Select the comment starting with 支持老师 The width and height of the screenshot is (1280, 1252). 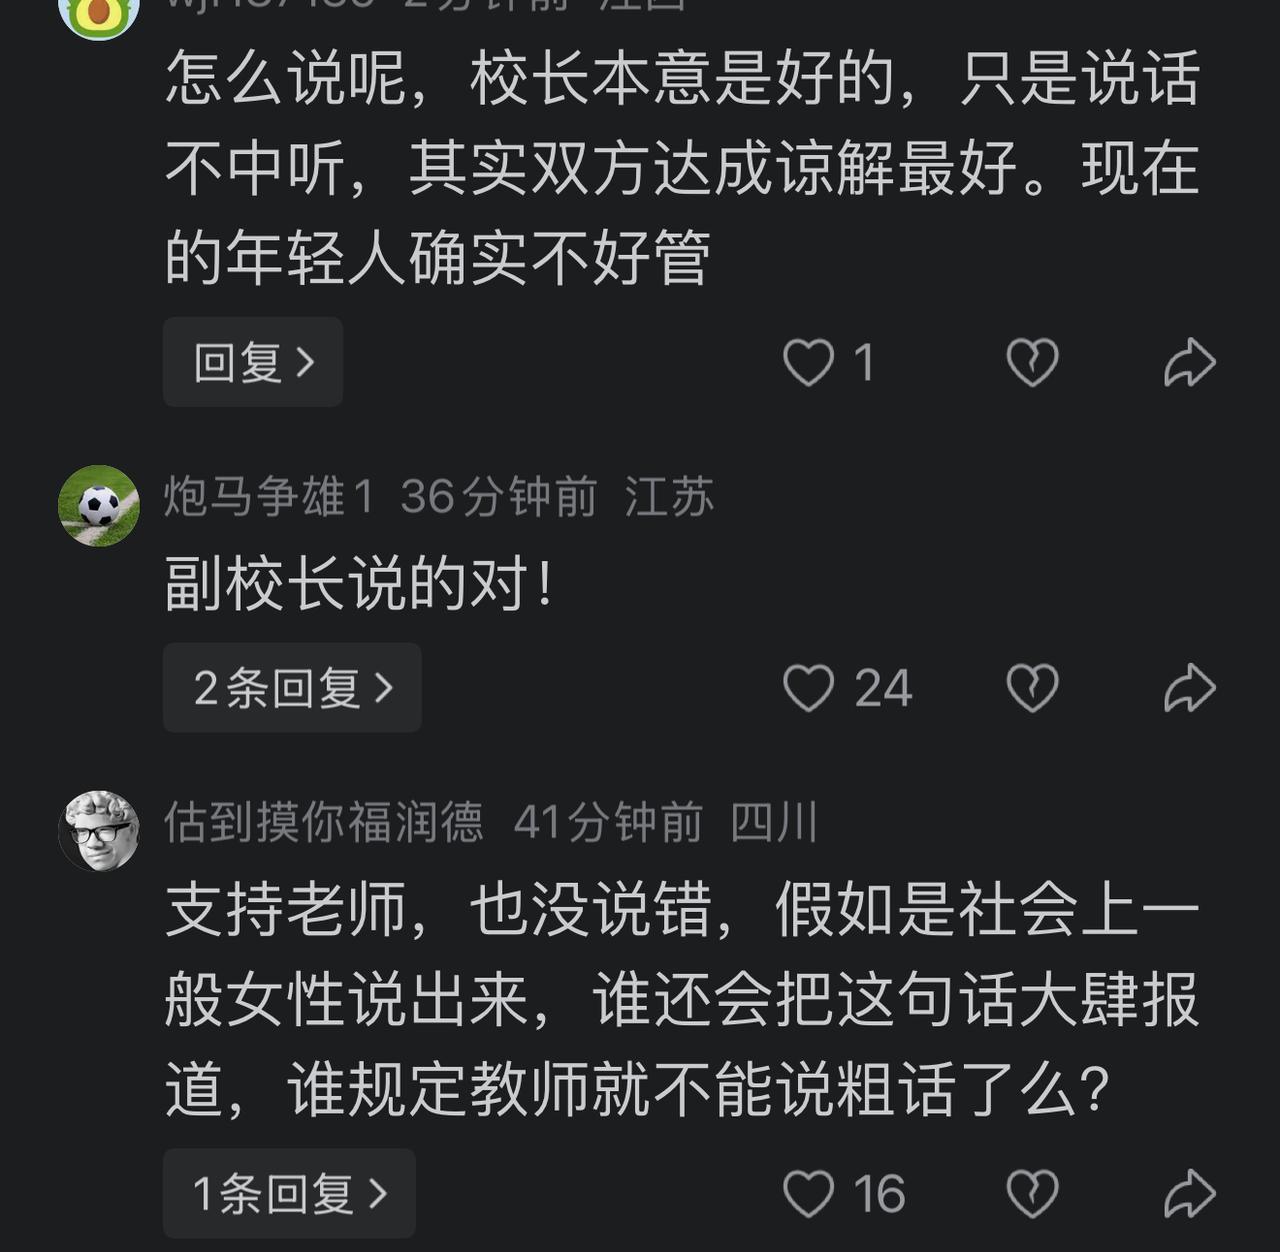[x=682, y=1000]
